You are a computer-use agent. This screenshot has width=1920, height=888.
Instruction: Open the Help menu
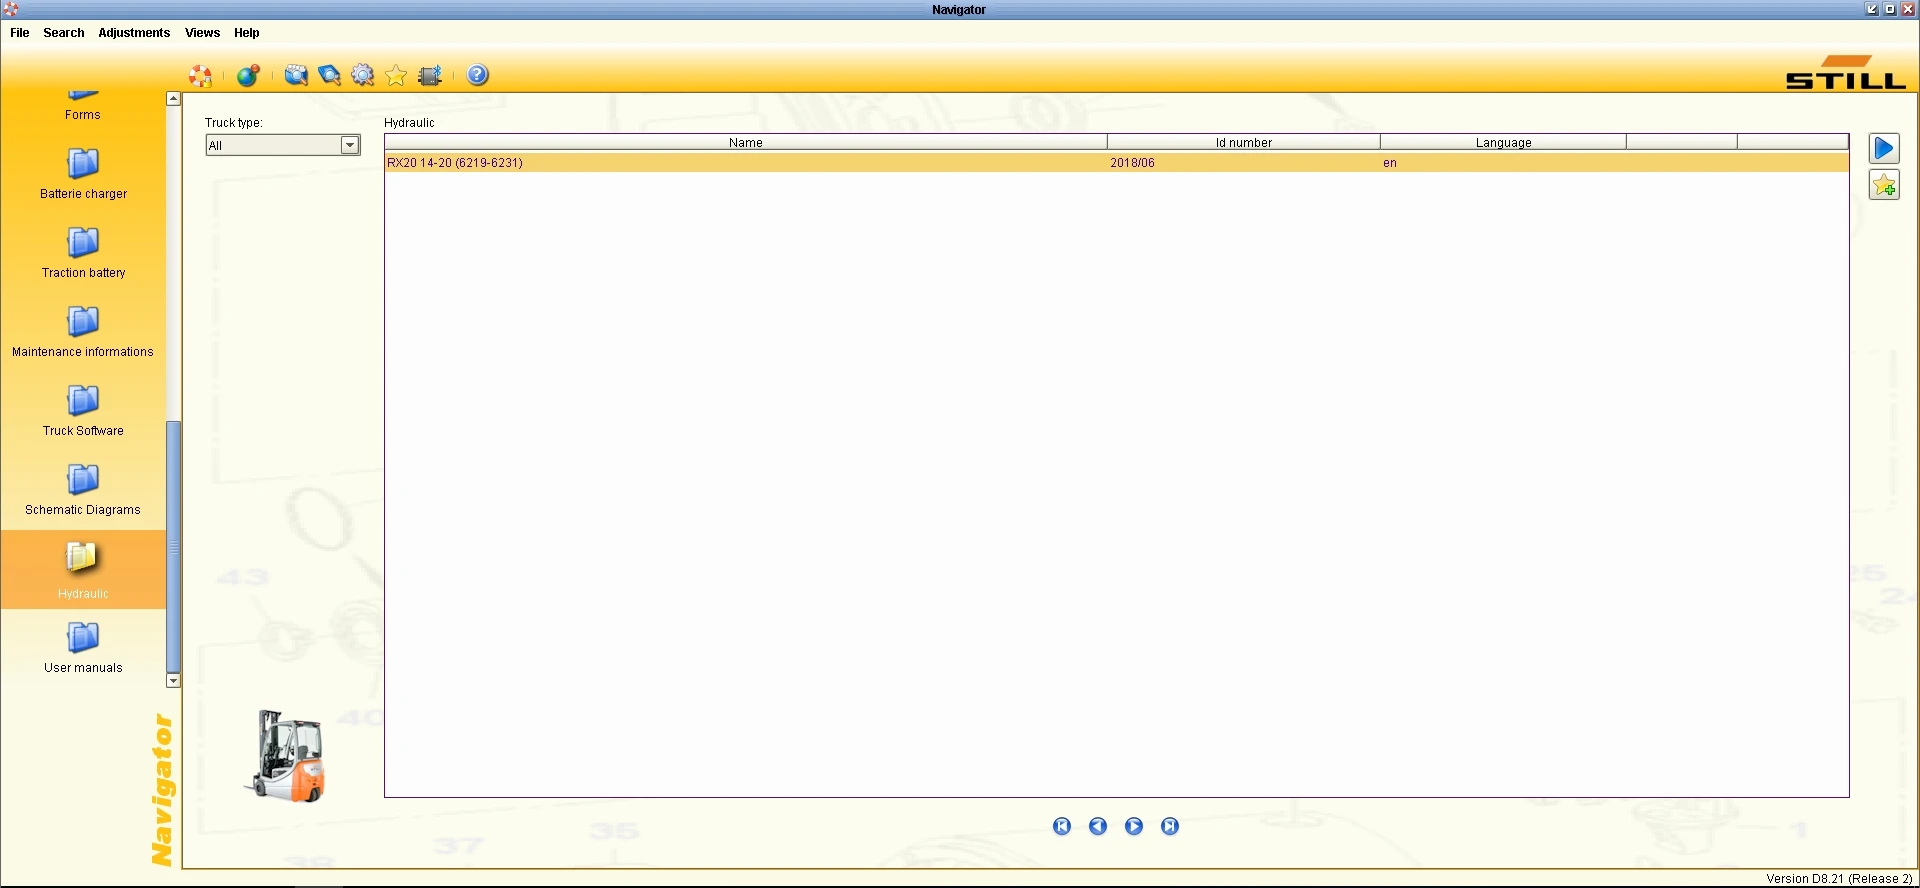[247, 33]
